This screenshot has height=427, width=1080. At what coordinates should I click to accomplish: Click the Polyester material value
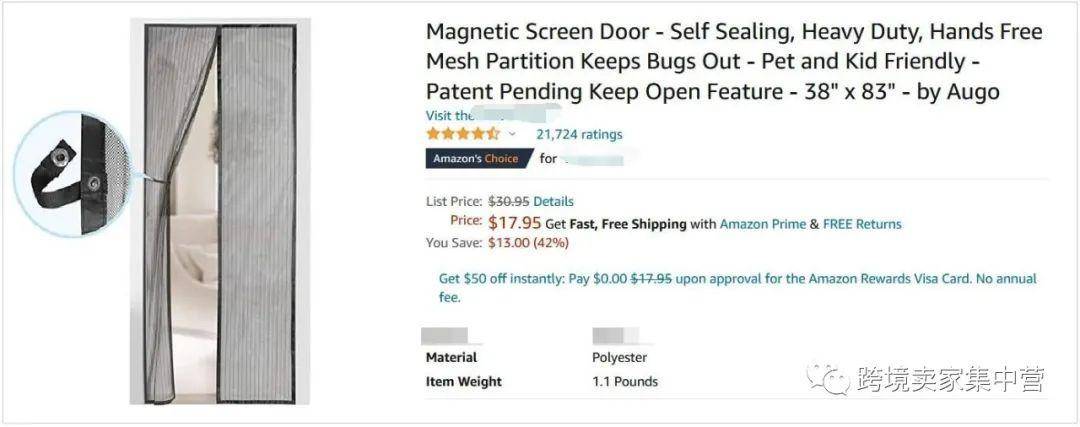(x=619, y=357)
